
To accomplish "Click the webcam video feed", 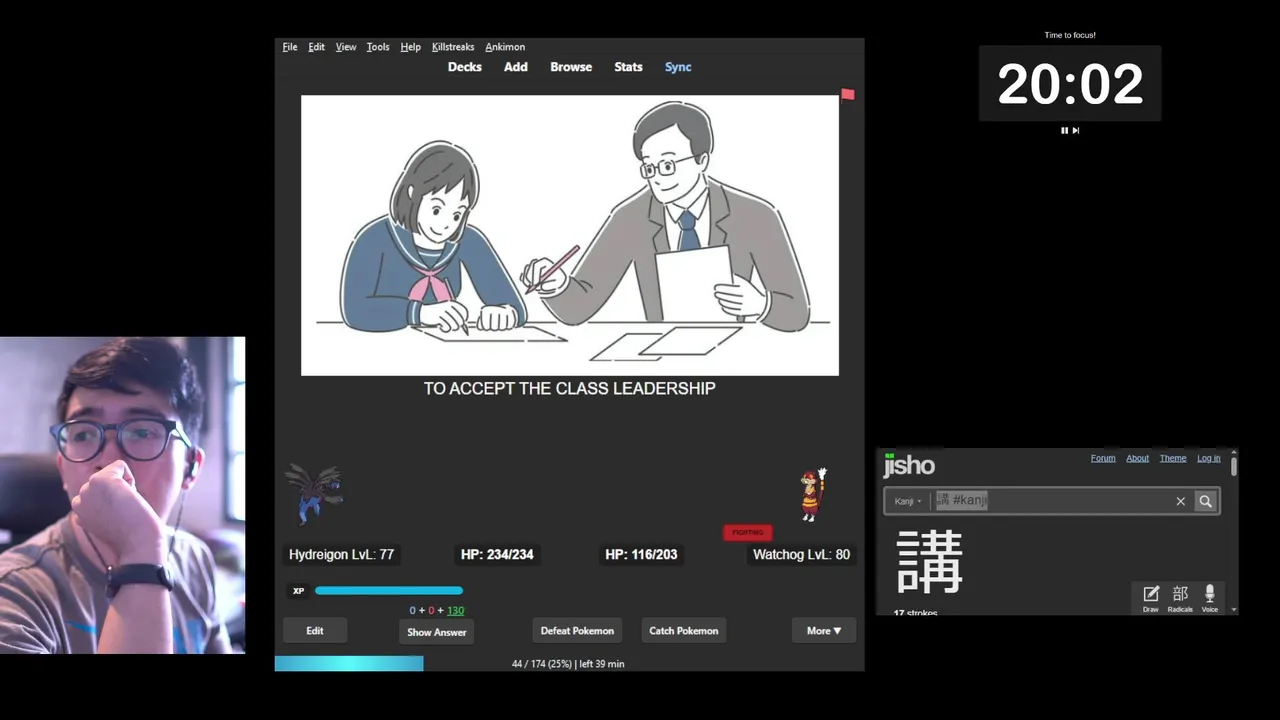I will point(122,495).
